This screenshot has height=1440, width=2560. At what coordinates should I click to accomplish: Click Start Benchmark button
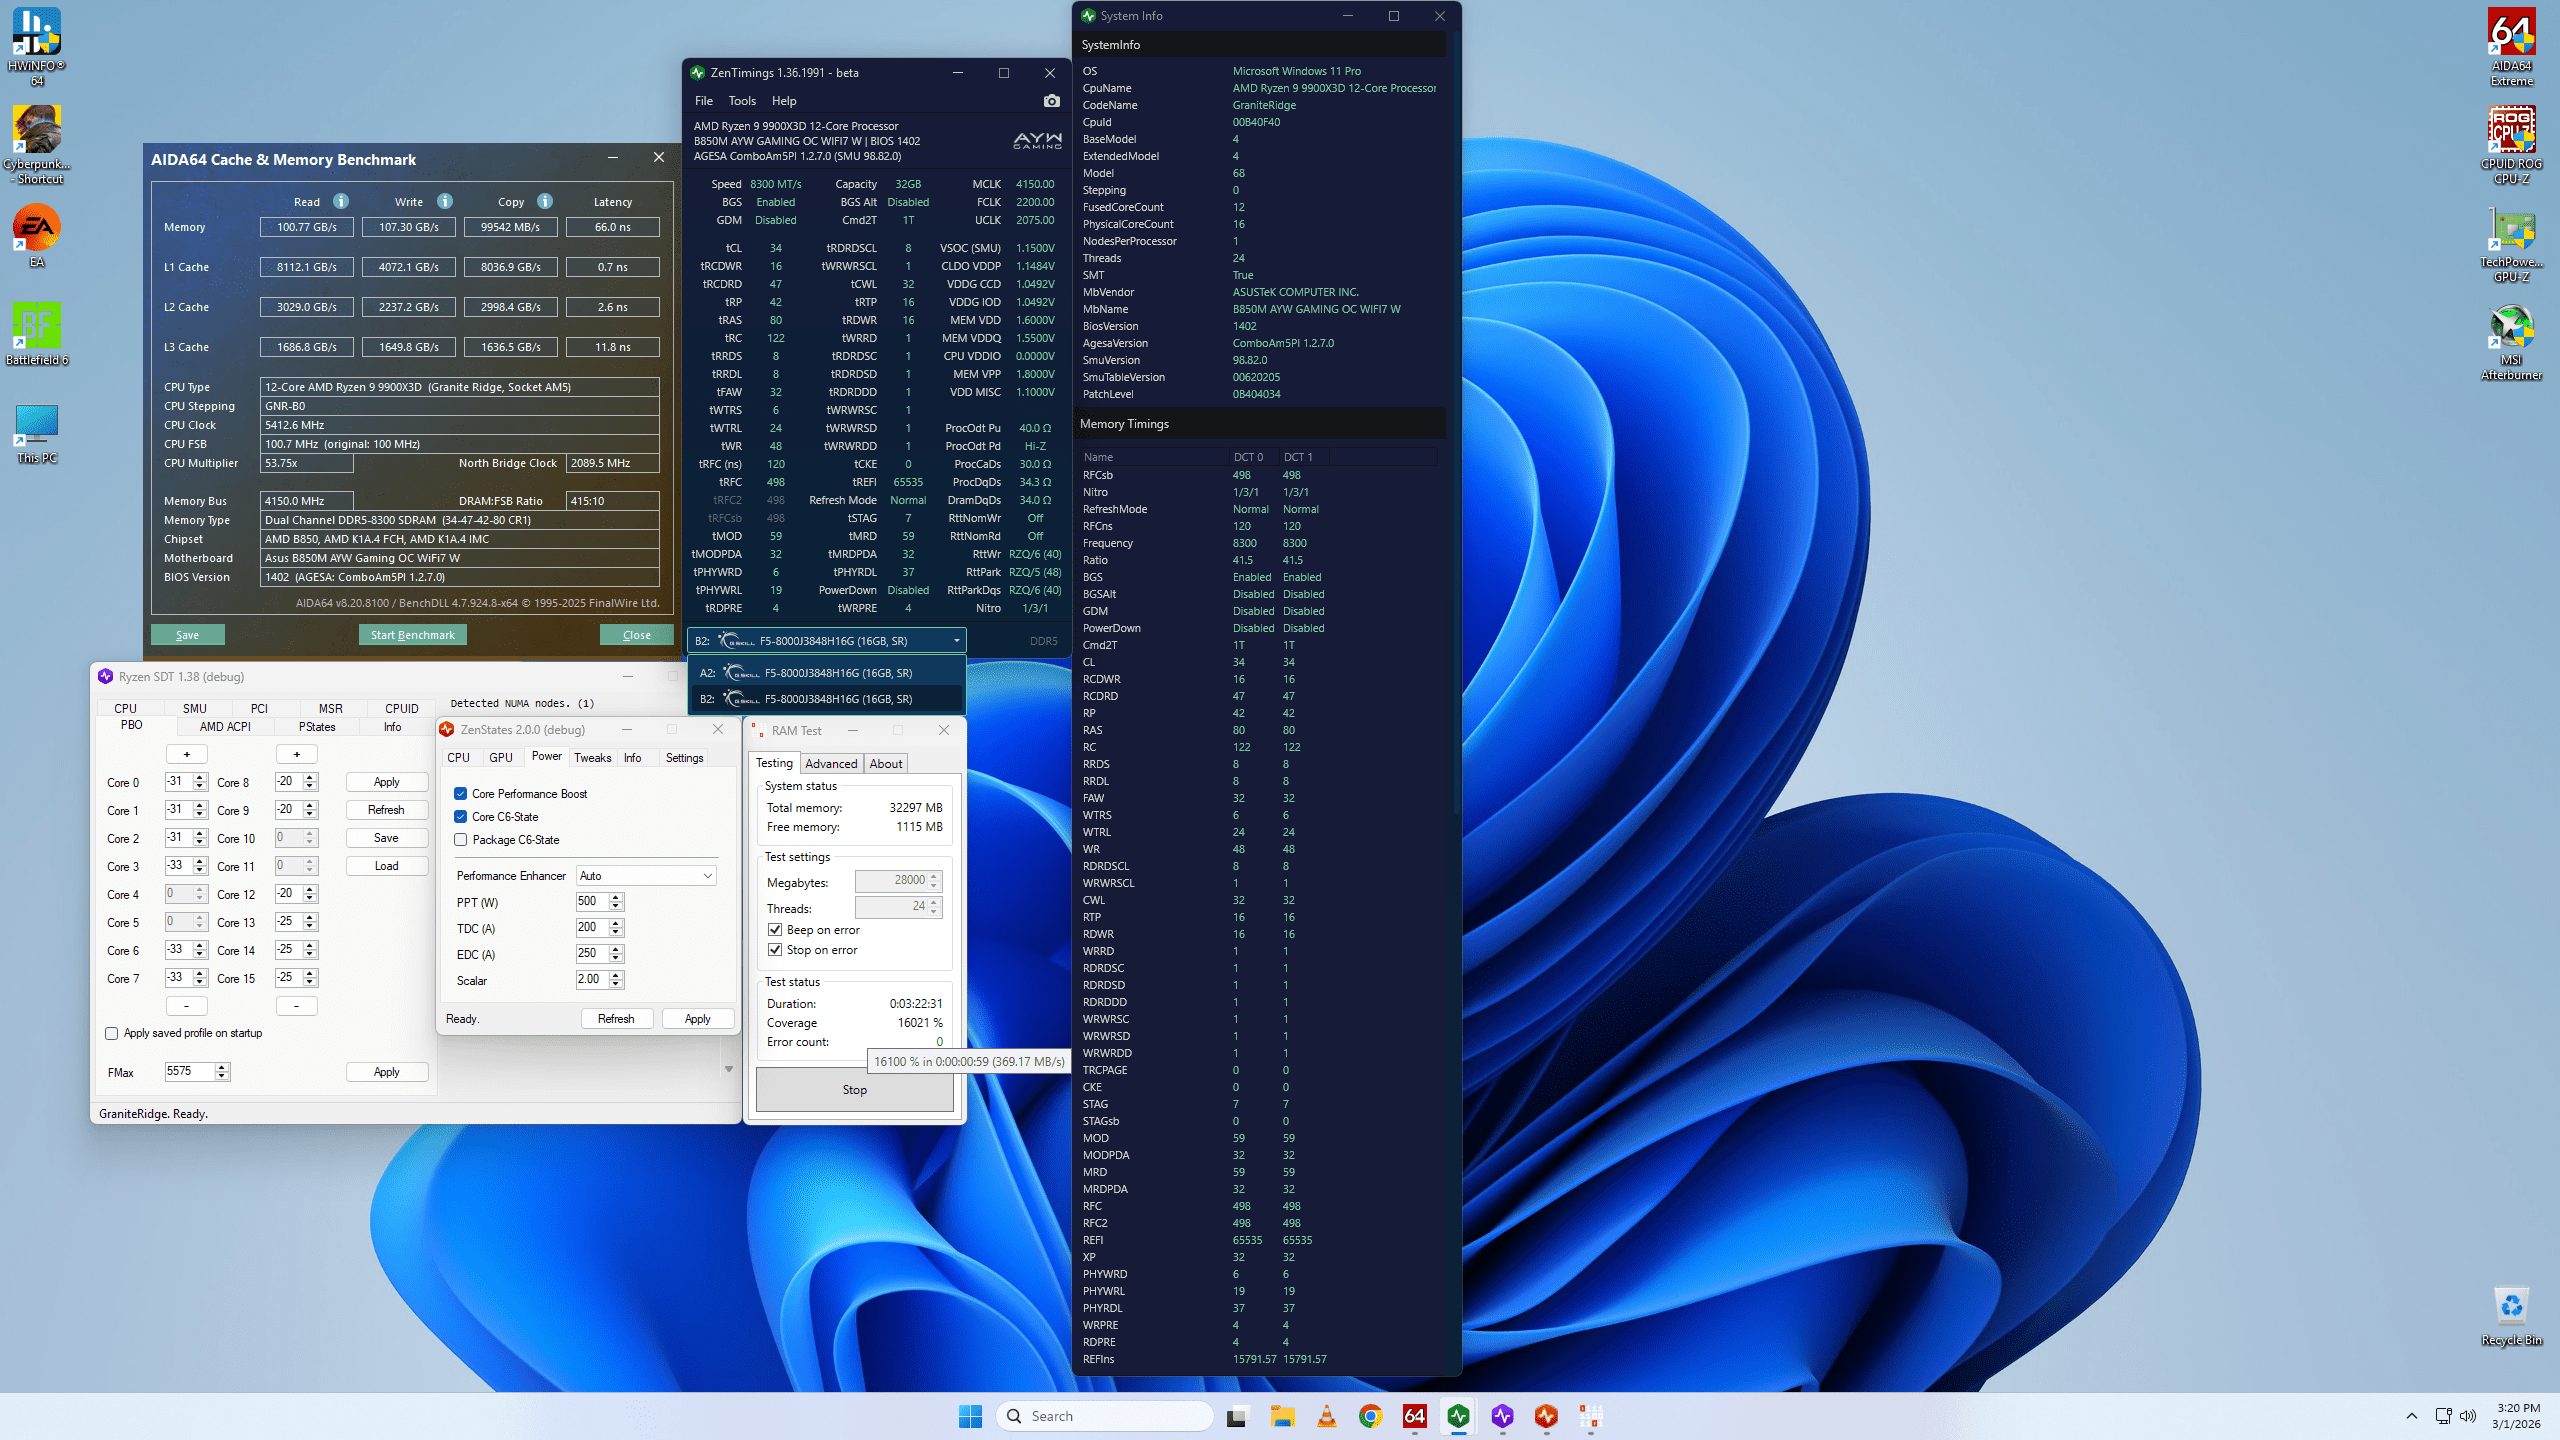[x=412, y=635]
